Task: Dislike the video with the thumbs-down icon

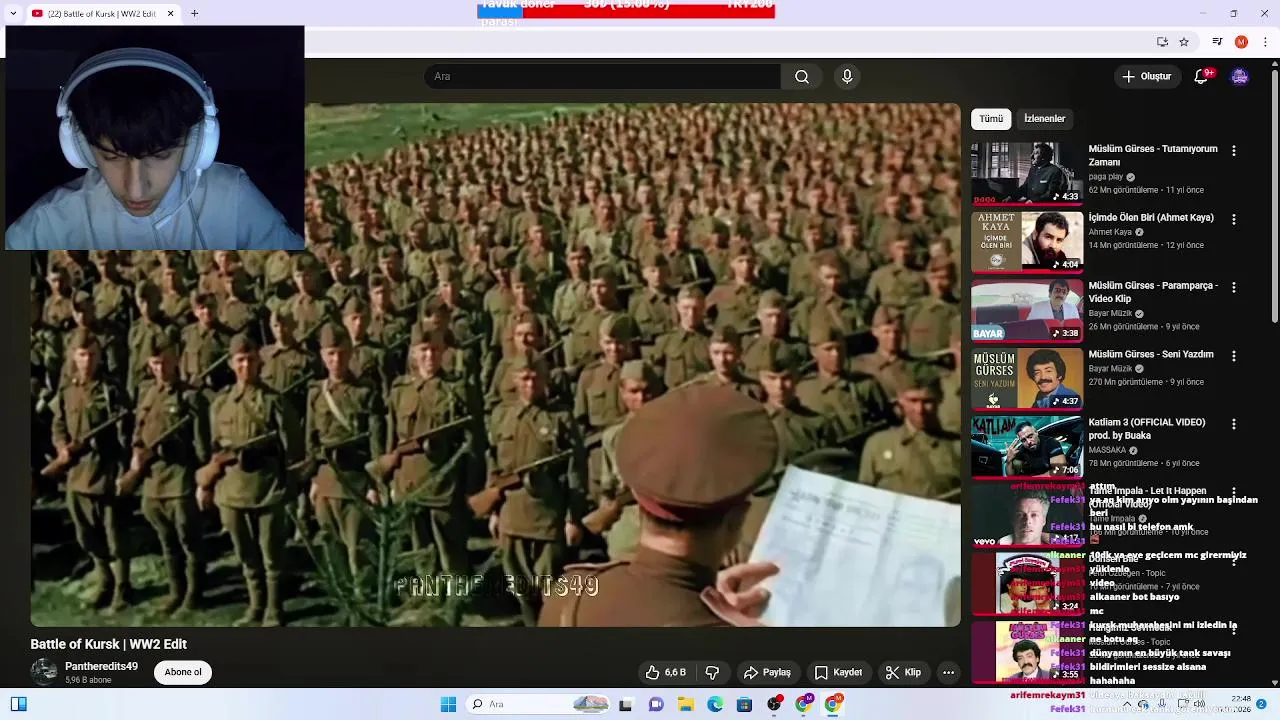Action: pos(713,672)
